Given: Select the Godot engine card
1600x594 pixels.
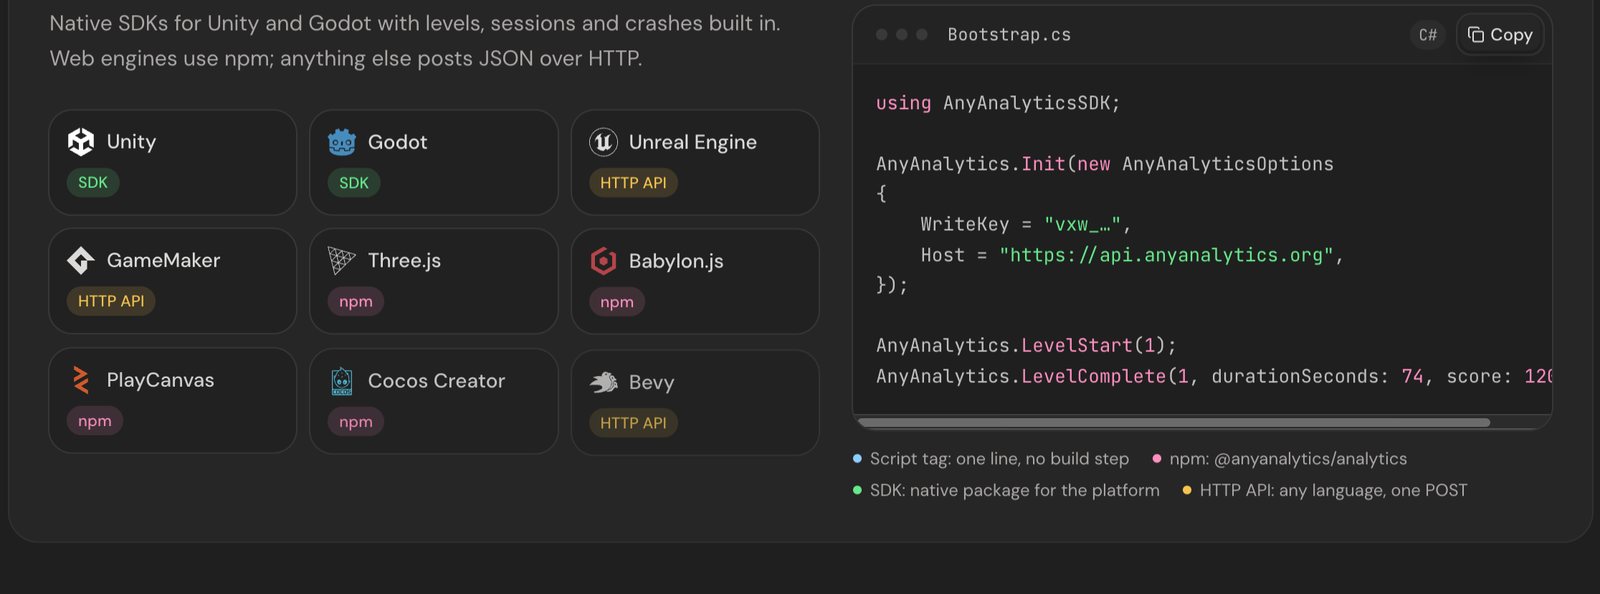Looking at the screenshot, I should pyautogui.click(x=434, y=162).
